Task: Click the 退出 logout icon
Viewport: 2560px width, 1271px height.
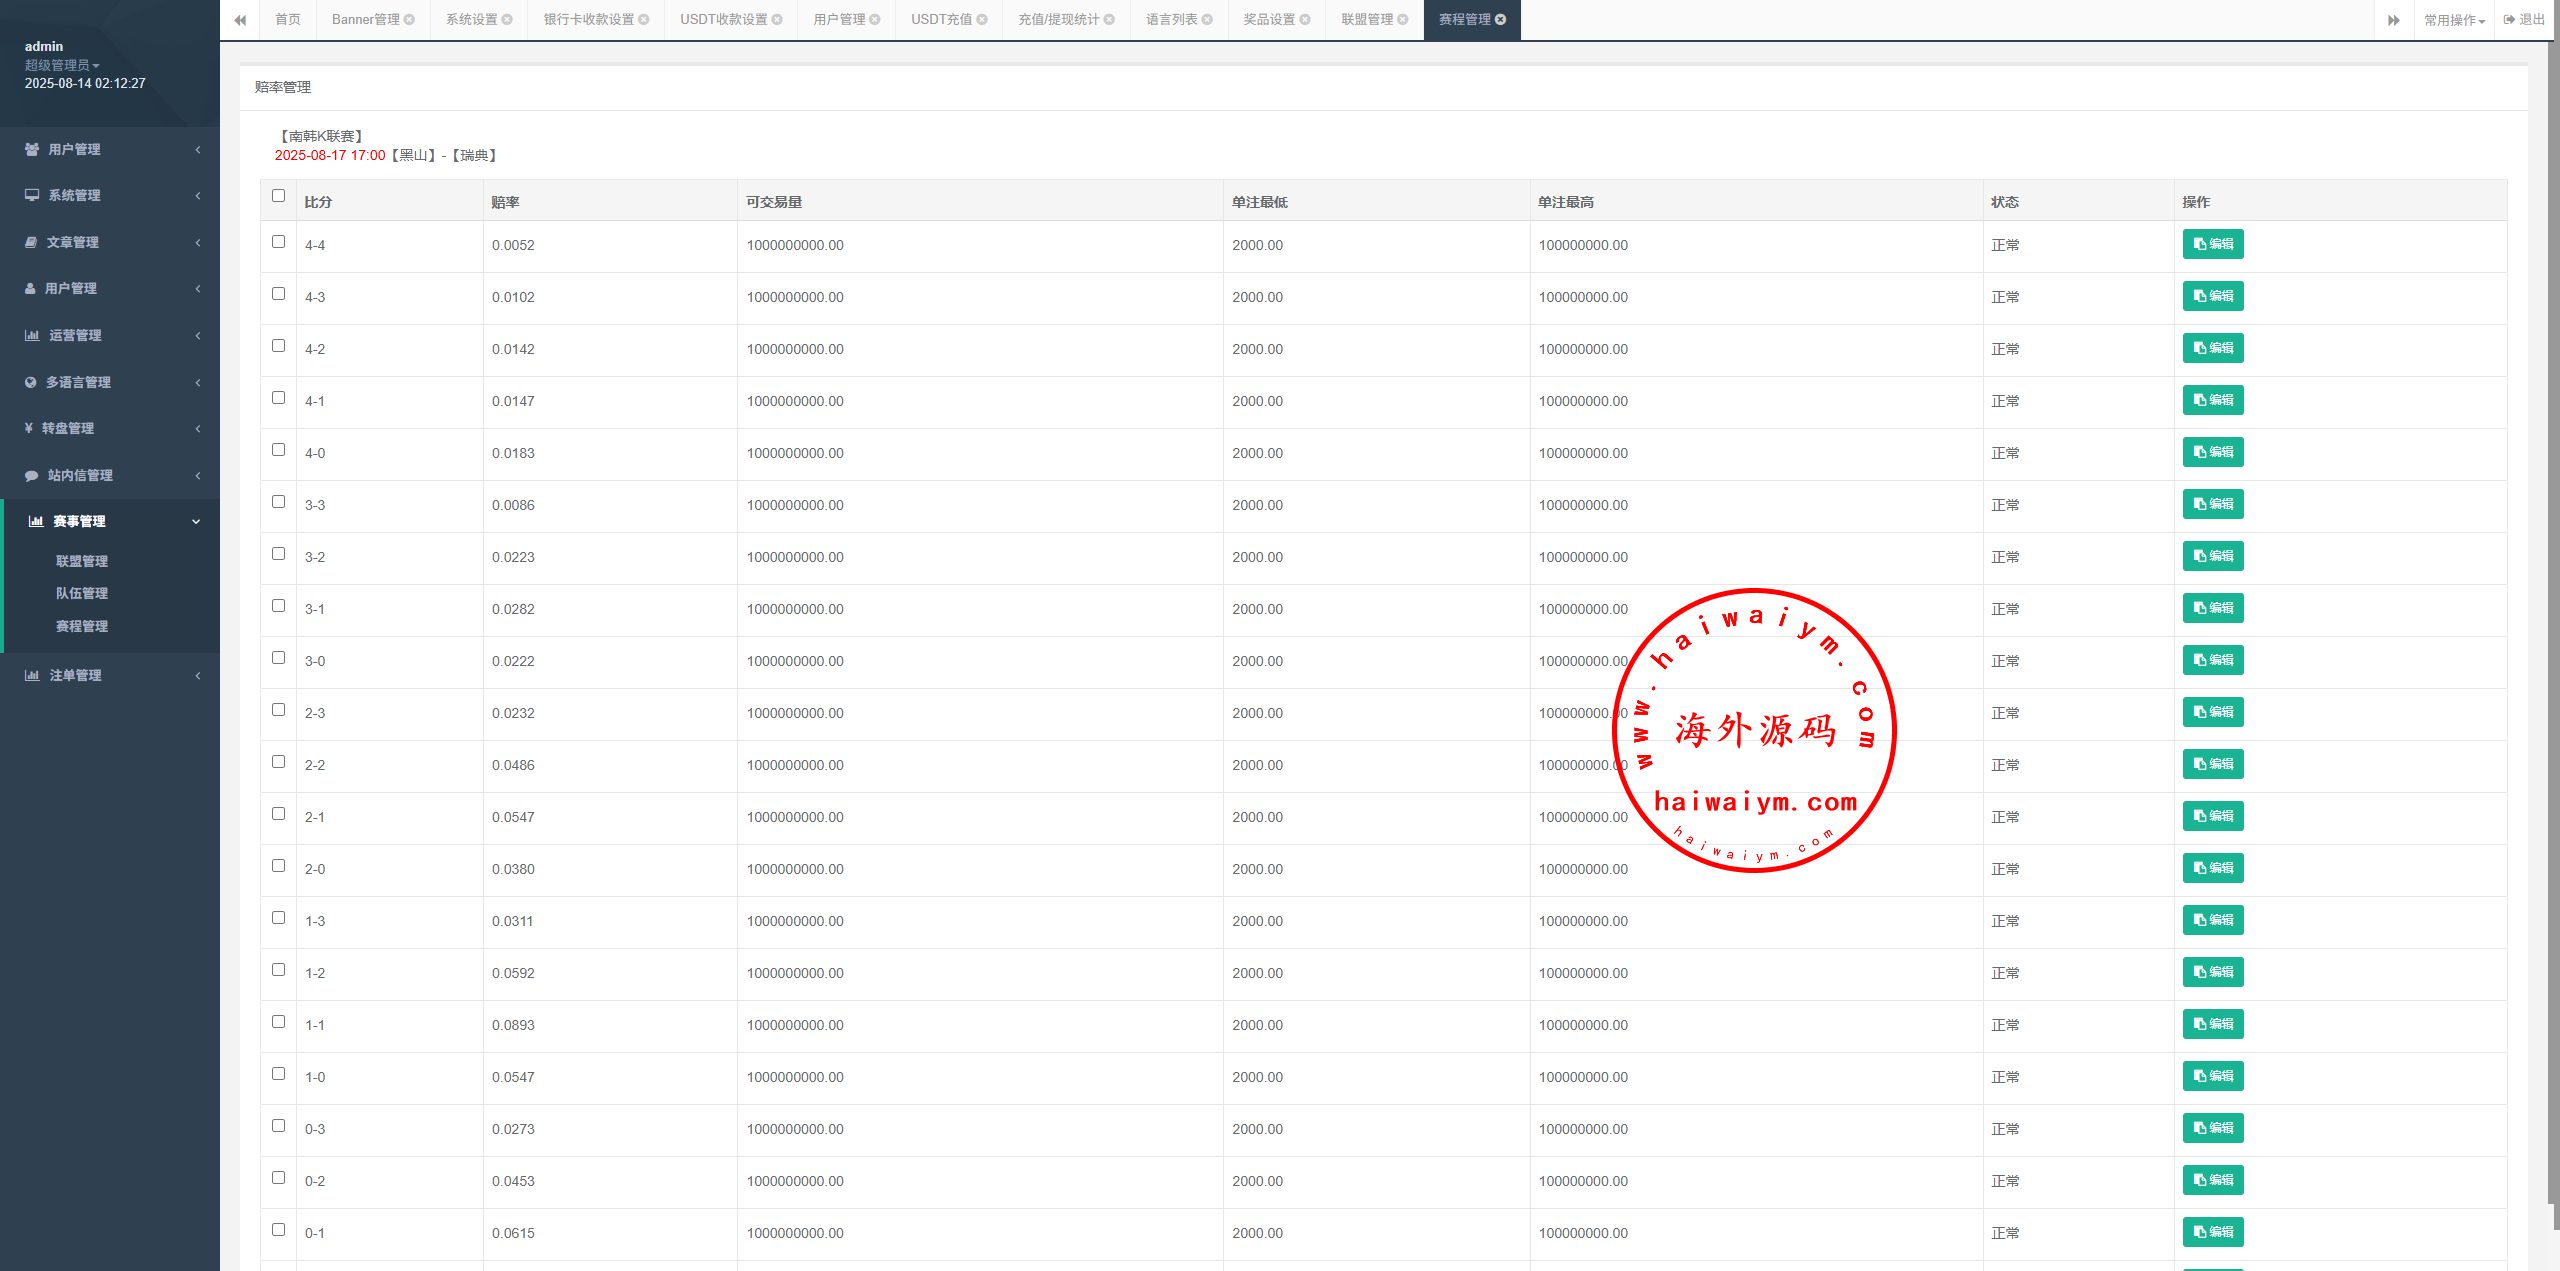Action: pos(2509,20)
